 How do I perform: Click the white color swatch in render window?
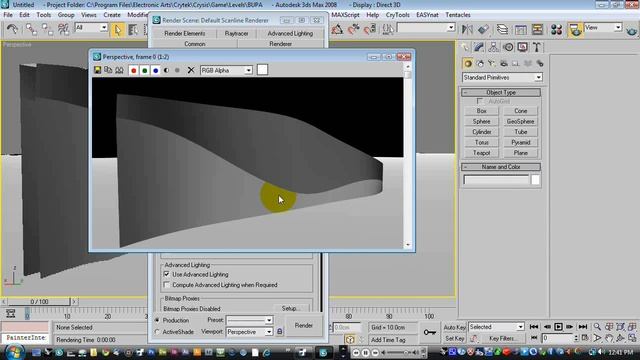262,70
